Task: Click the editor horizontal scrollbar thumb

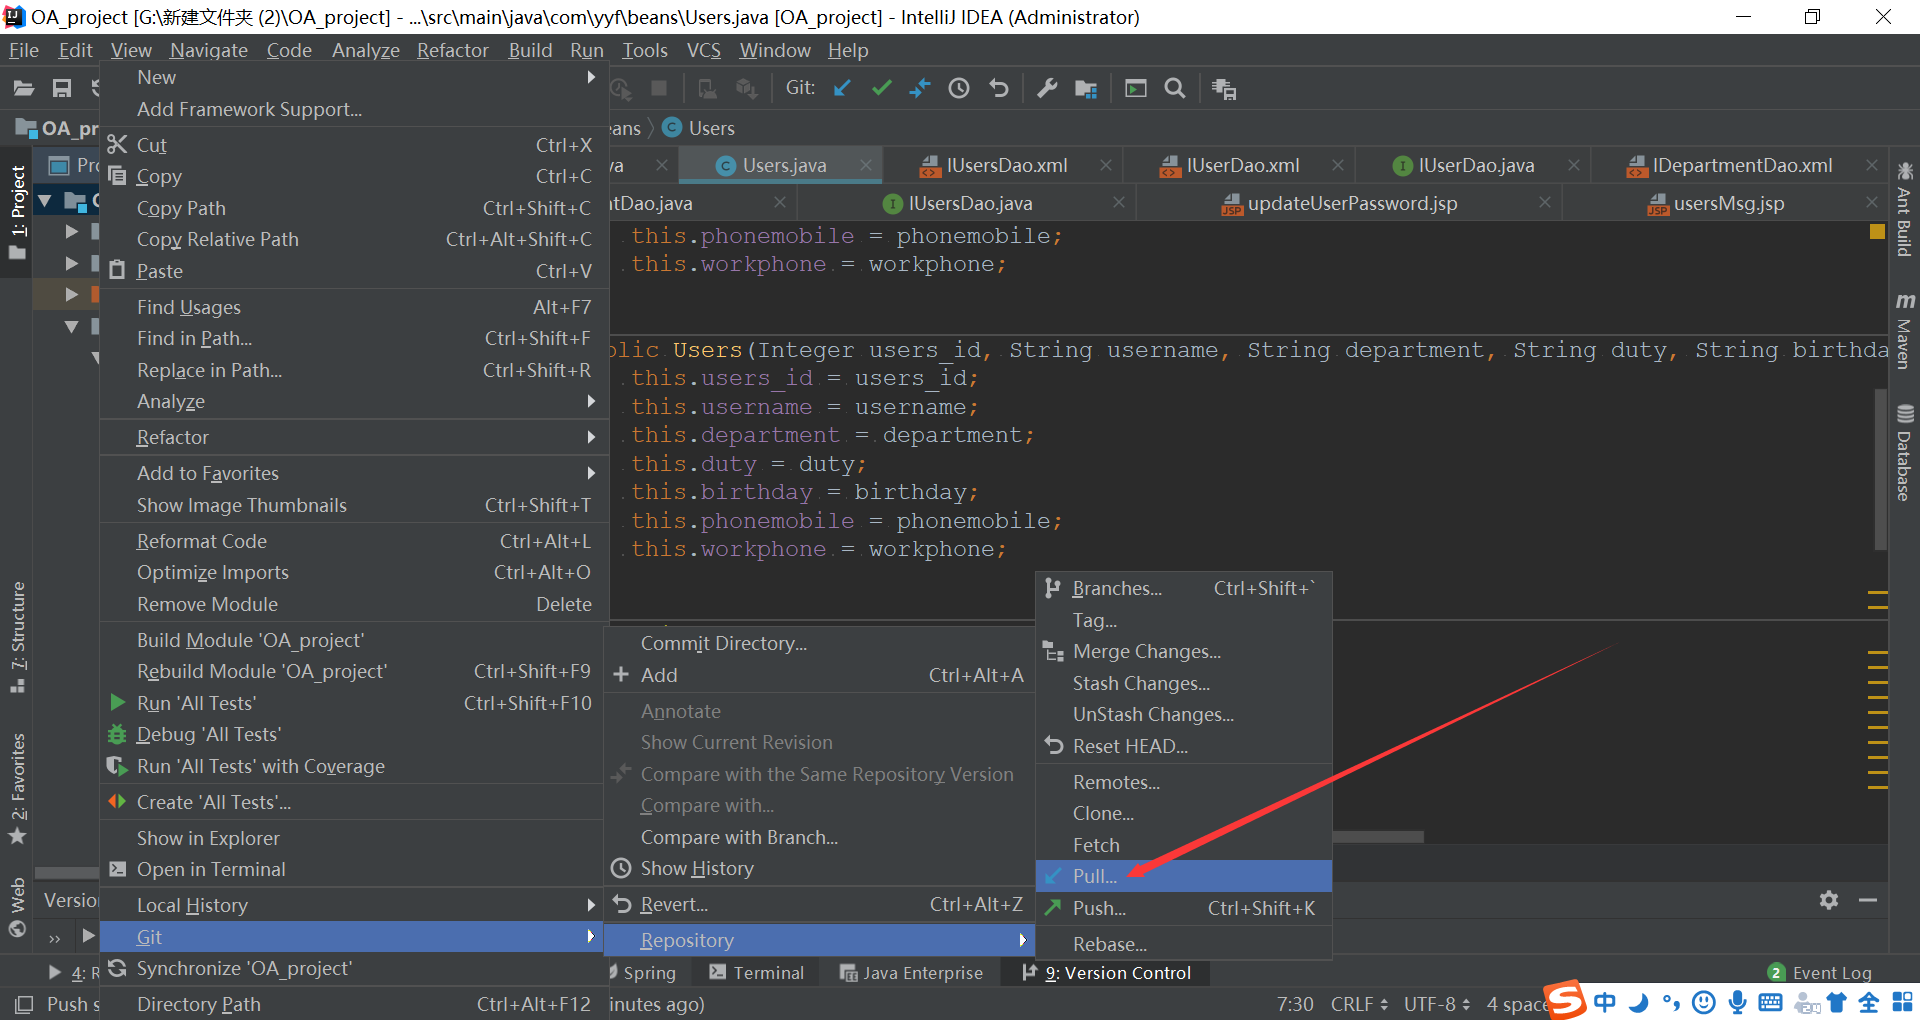Action: [1378, 837]
